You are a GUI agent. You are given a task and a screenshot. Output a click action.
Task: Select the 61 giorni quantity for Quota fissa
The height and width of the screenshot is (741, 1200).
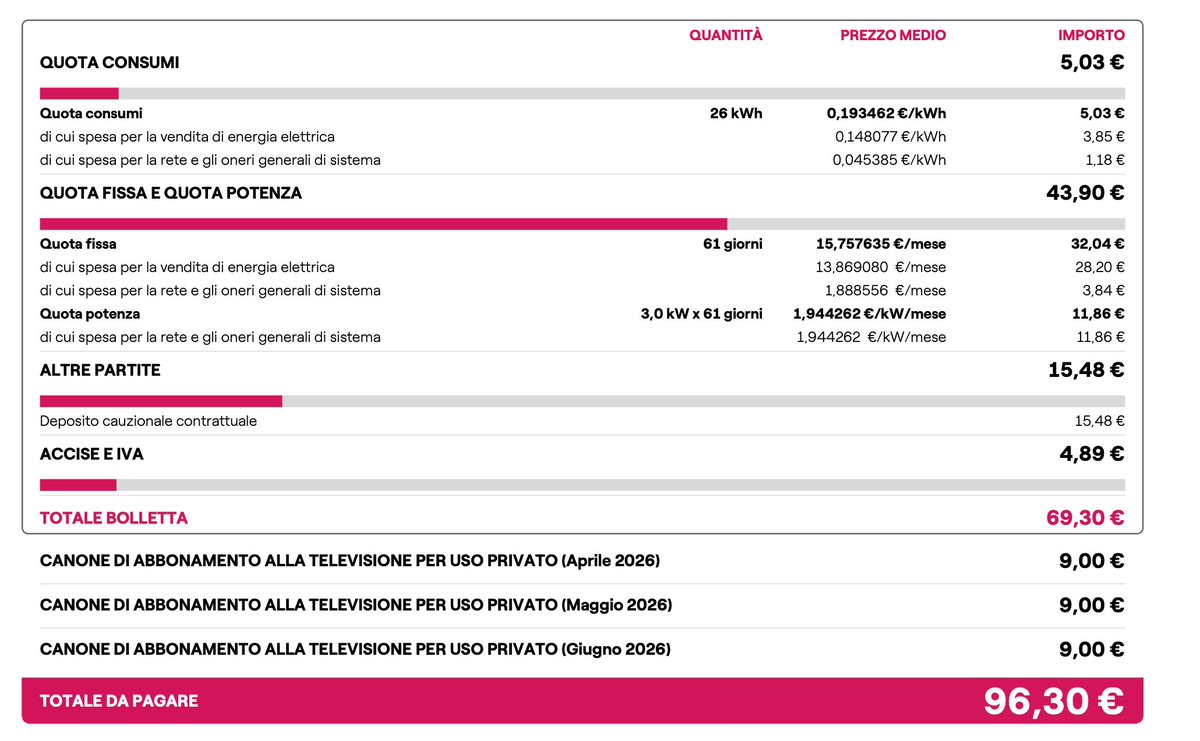pos(732,244)
